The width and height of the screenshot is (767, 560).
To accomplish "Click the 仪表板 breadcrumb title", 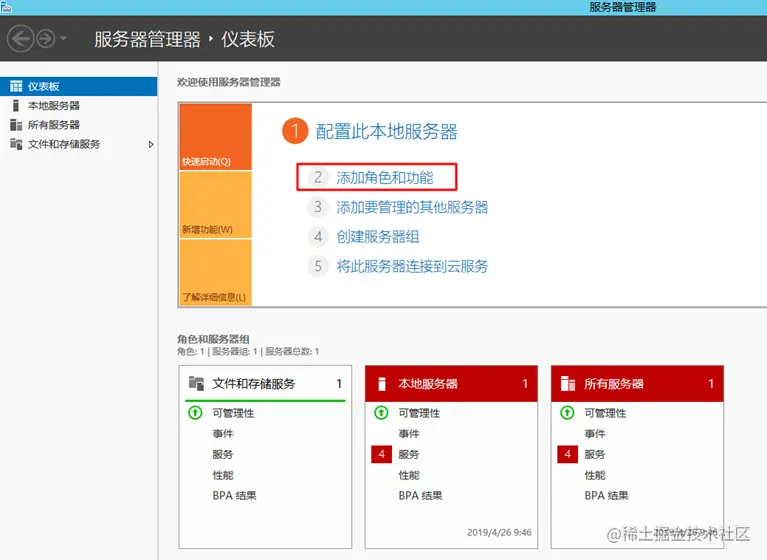I will point(248,39).
